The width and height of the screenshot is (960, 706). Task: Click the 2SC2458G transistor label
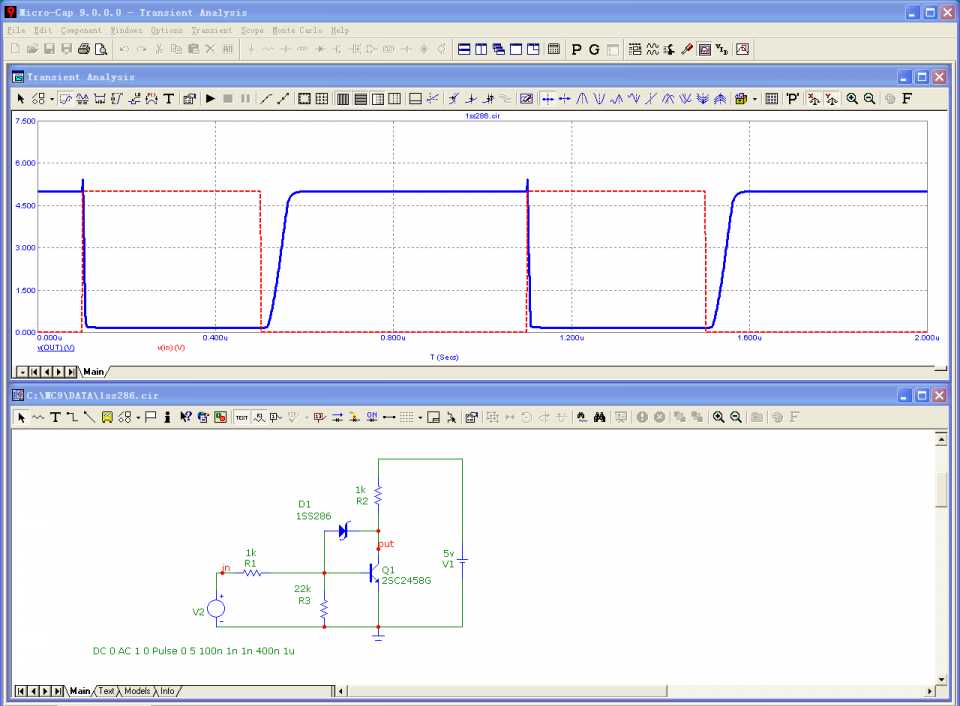(406, 580)
